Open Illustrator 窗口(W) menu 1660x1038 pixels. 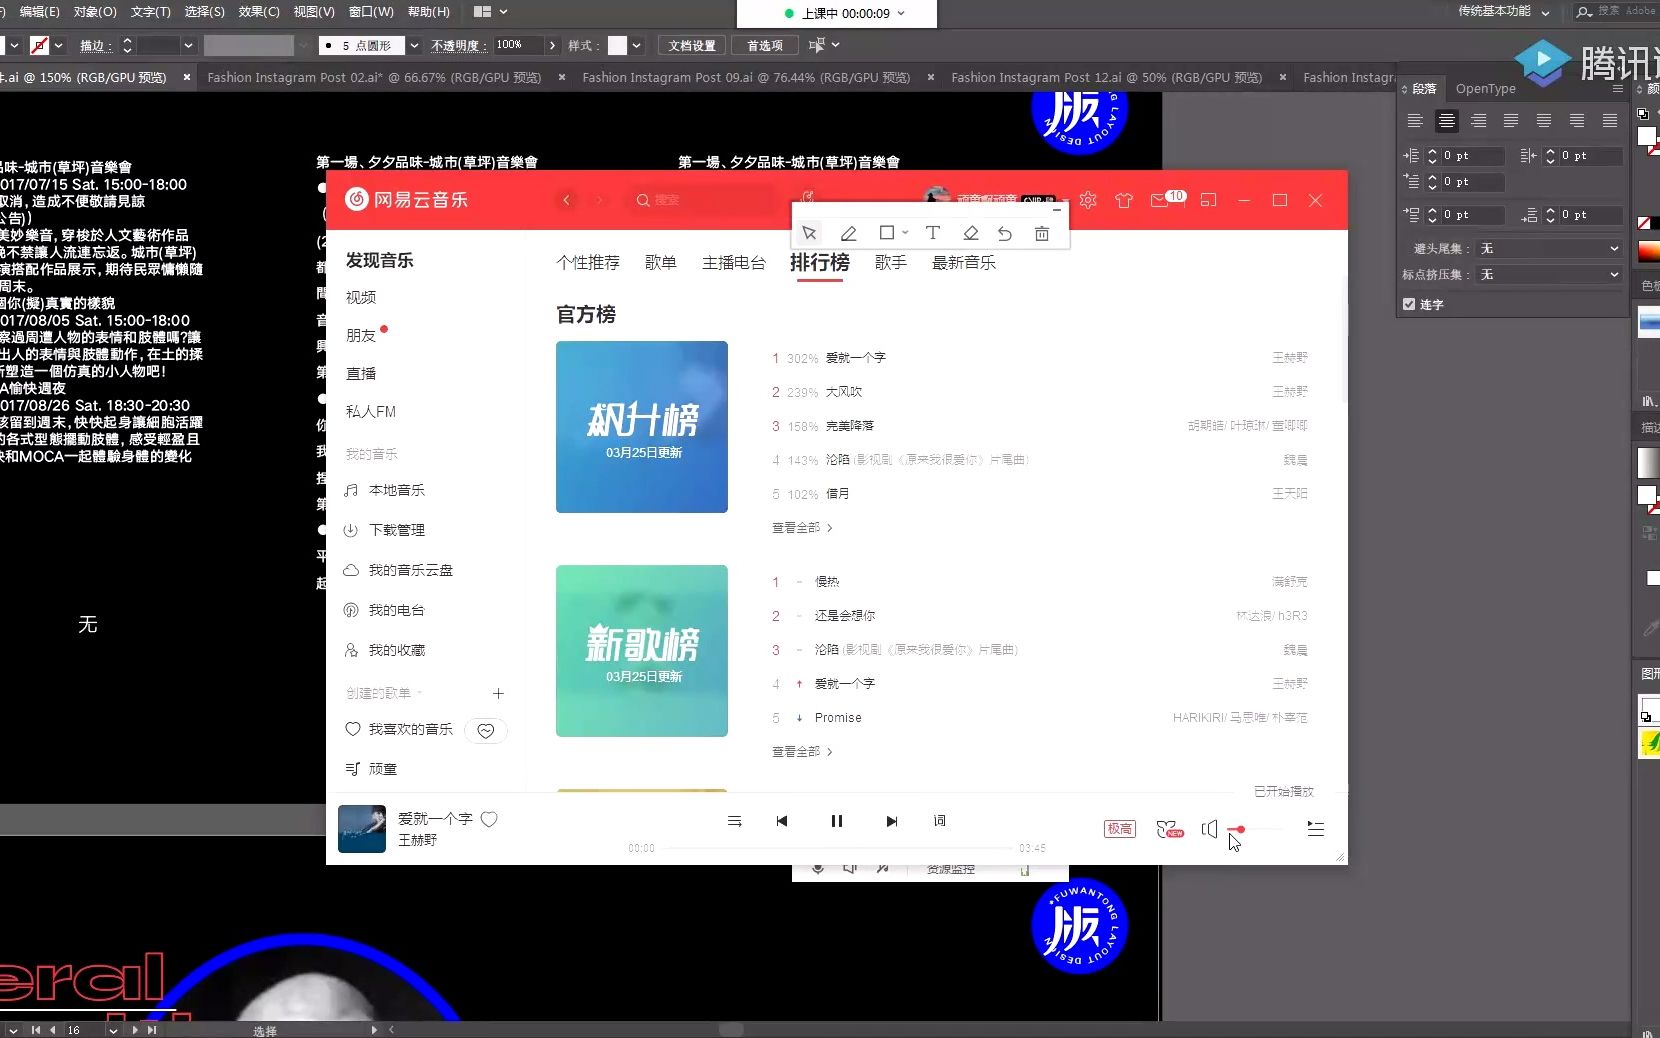pos(371,12)
